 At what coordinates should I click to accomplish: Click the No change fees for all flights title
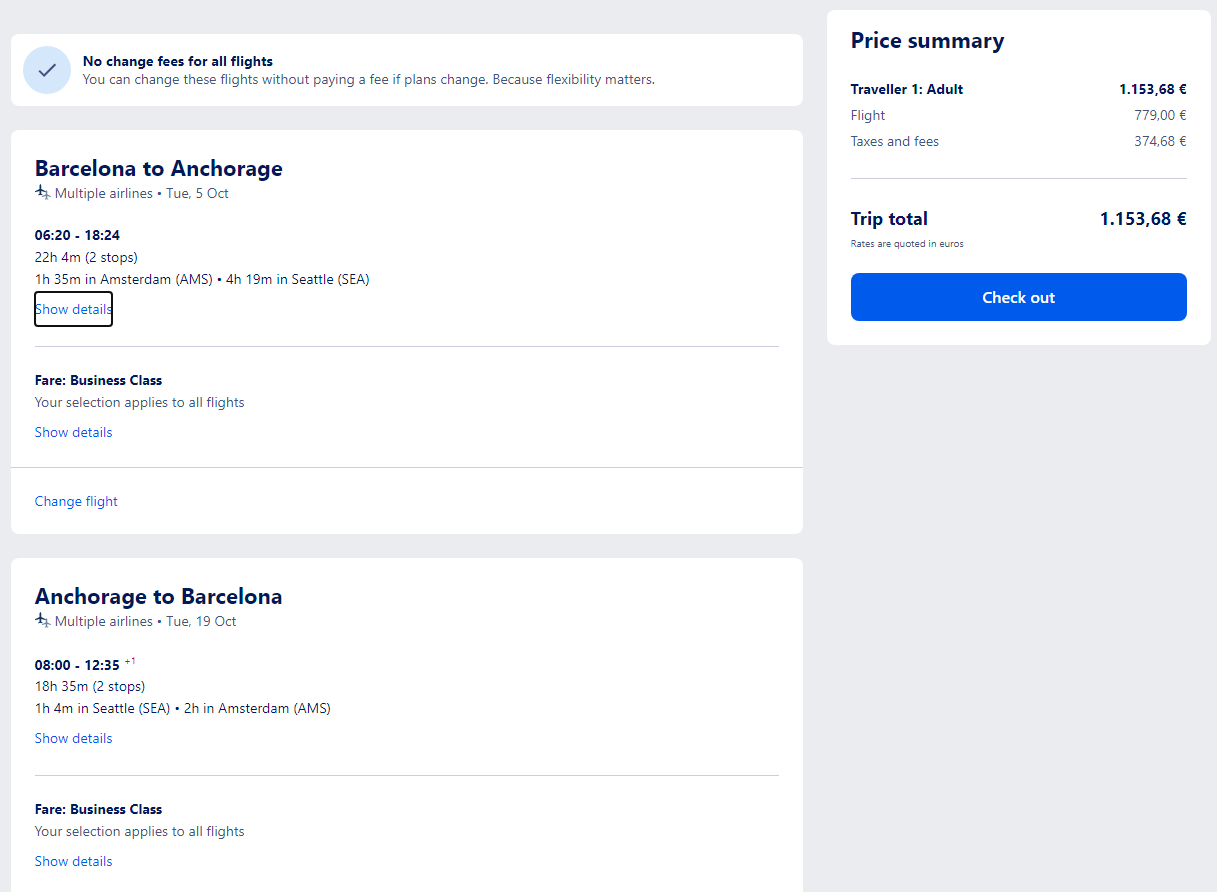[178, 61]
